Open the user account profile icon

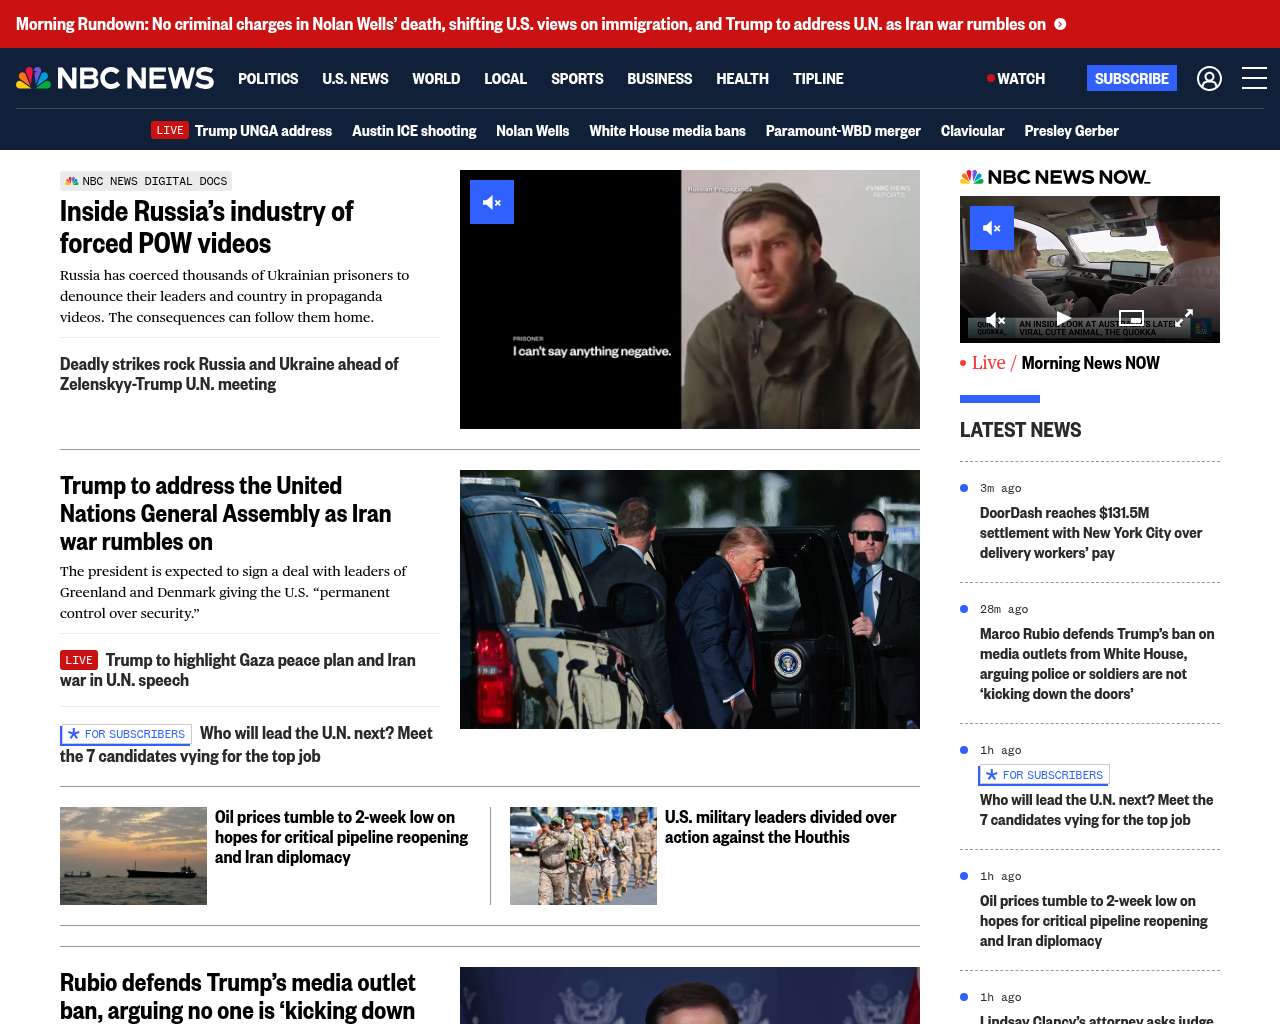tap(1209, 78)
